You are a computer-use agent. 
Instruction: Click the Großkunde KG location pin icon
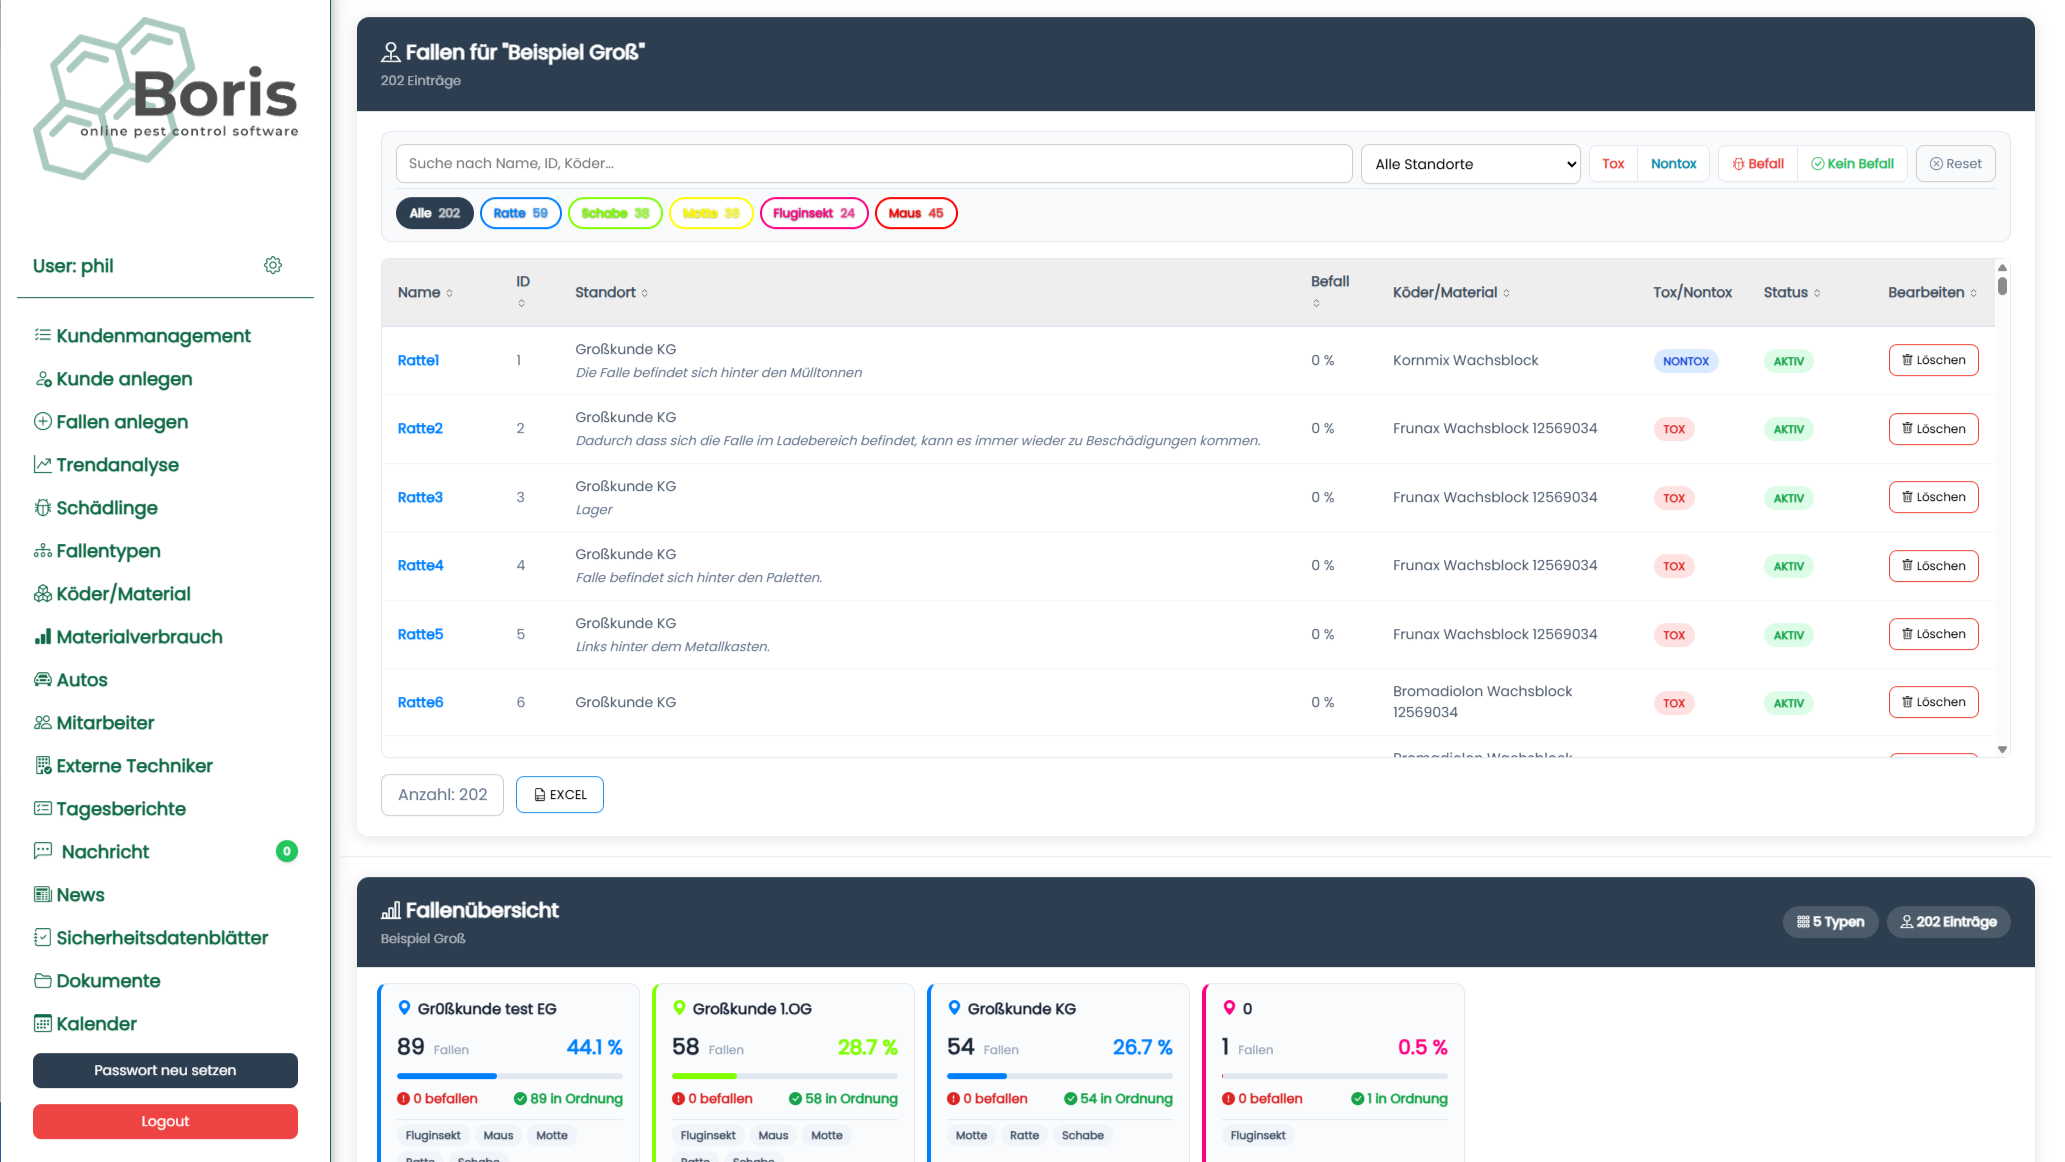(955, 1008)
